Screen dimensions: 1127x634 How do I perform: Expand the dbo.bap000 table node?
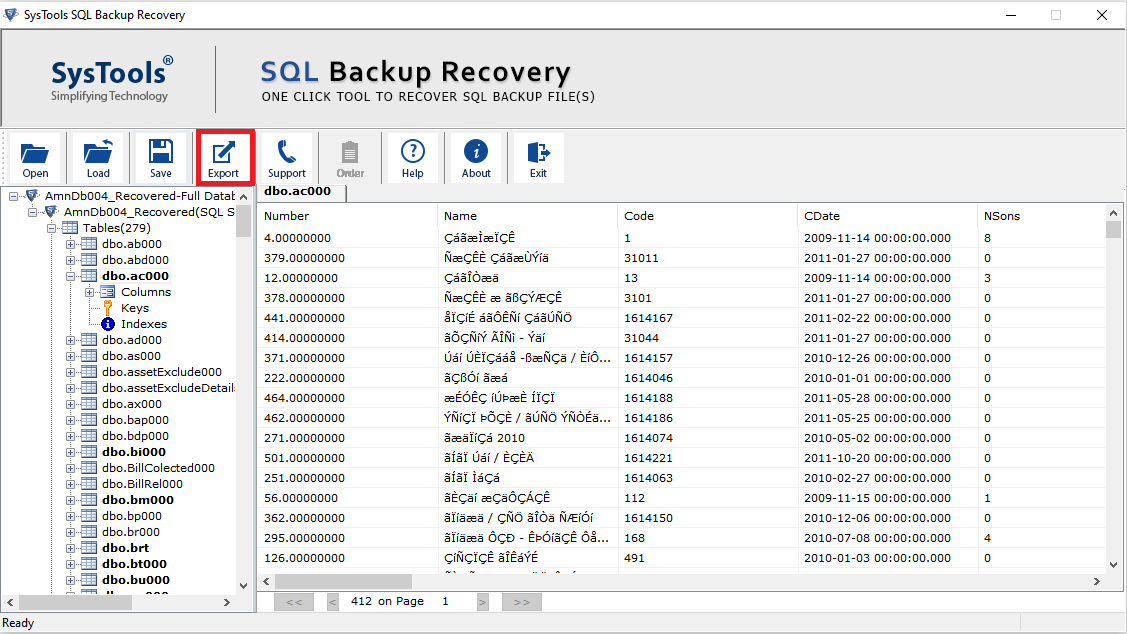[x=70, y=420]
